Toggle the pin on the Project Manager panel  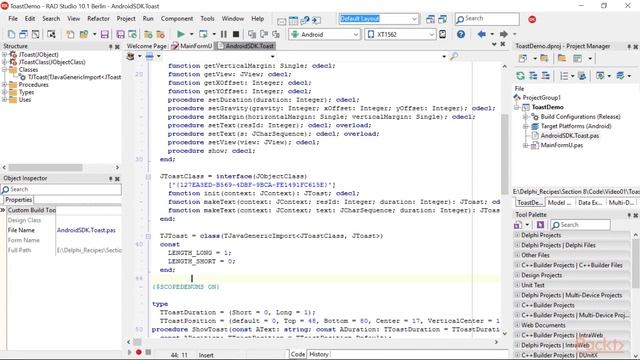pos(629,47)
